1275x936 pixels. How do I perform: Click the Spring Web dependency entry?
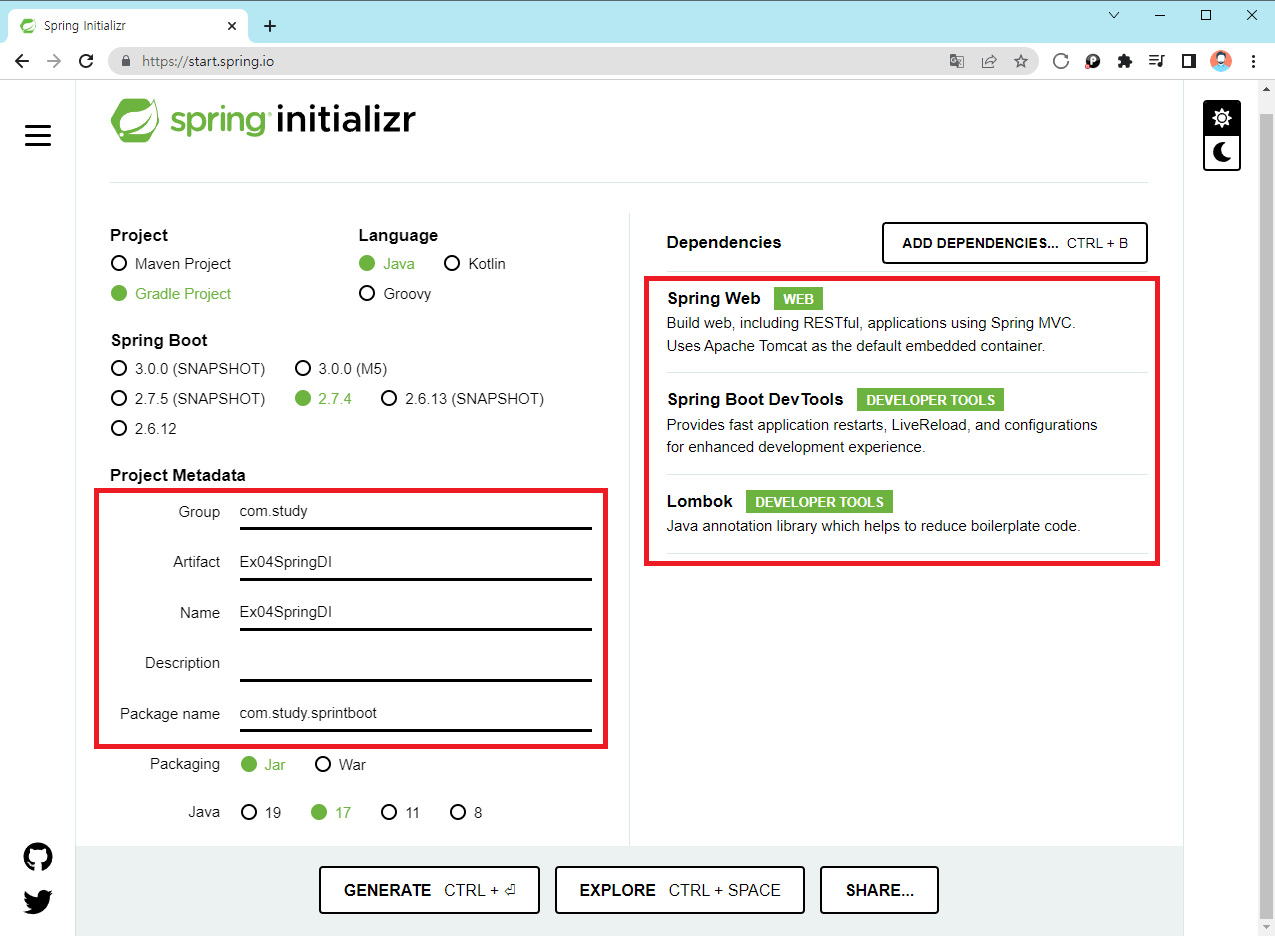pyautogui.click(x=907, y=322)
